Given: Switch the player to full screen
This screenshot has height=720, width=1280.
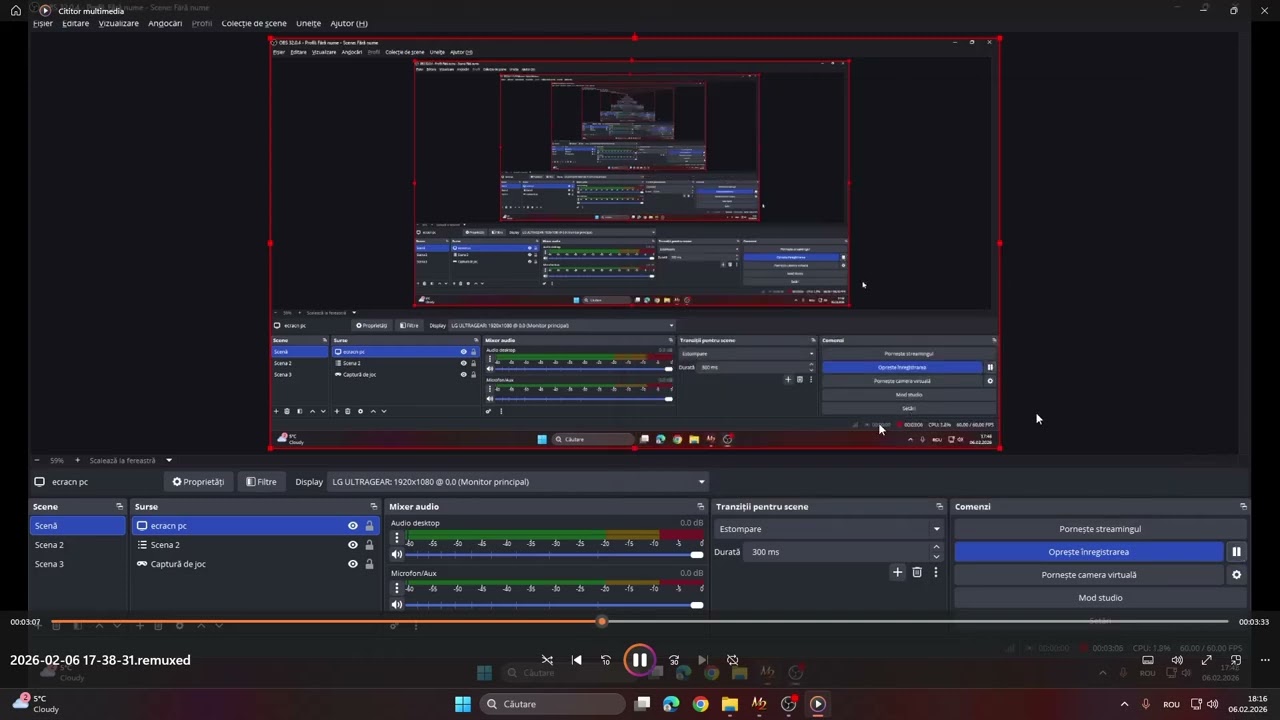Looking at the screenshot, I should tap(1206, 660).
